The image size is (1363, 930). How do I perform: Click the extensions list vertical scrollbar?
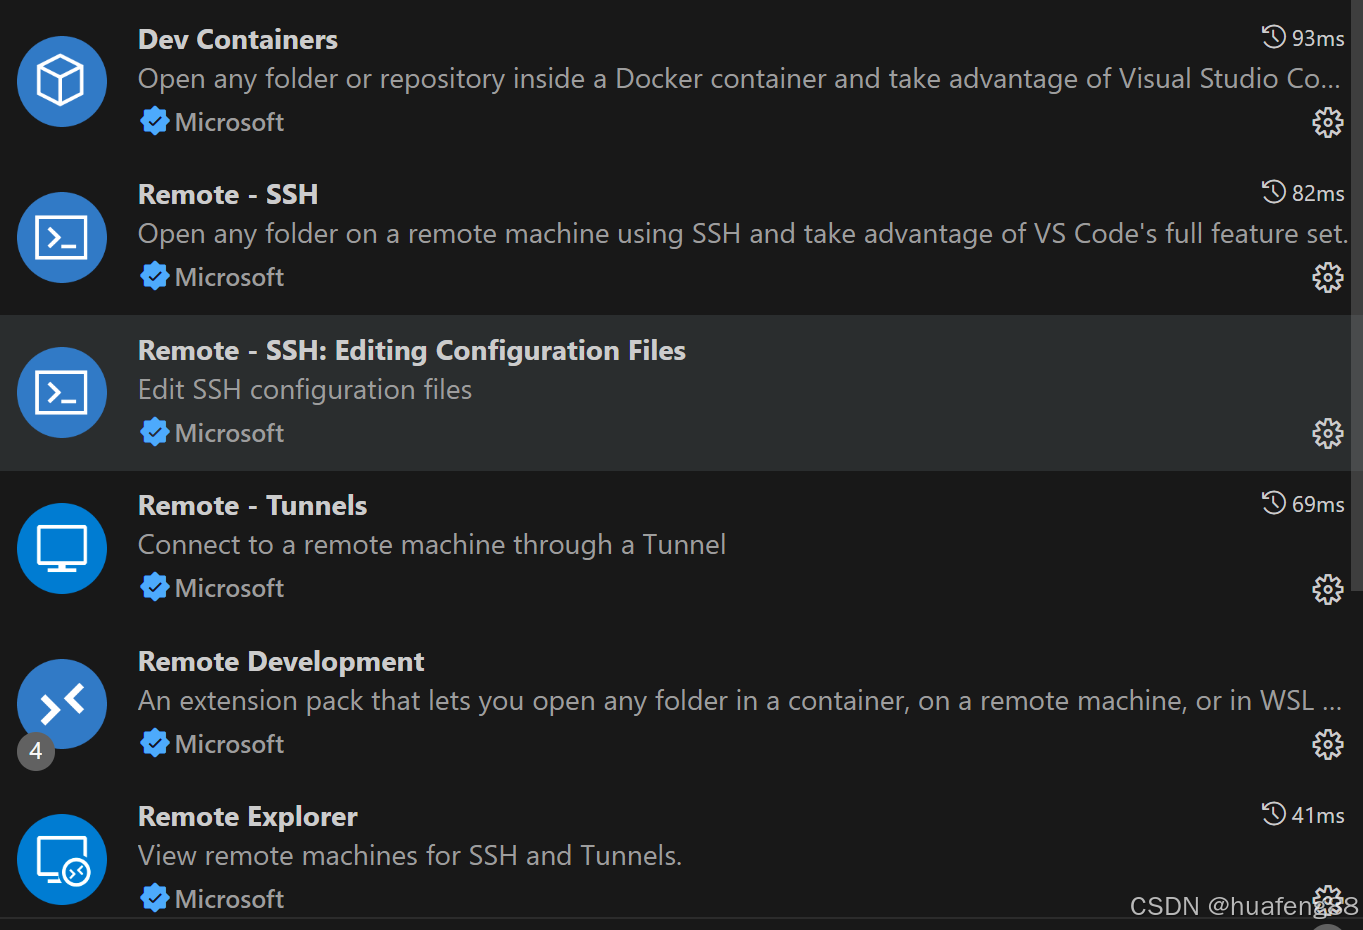tap(1356, 295)
